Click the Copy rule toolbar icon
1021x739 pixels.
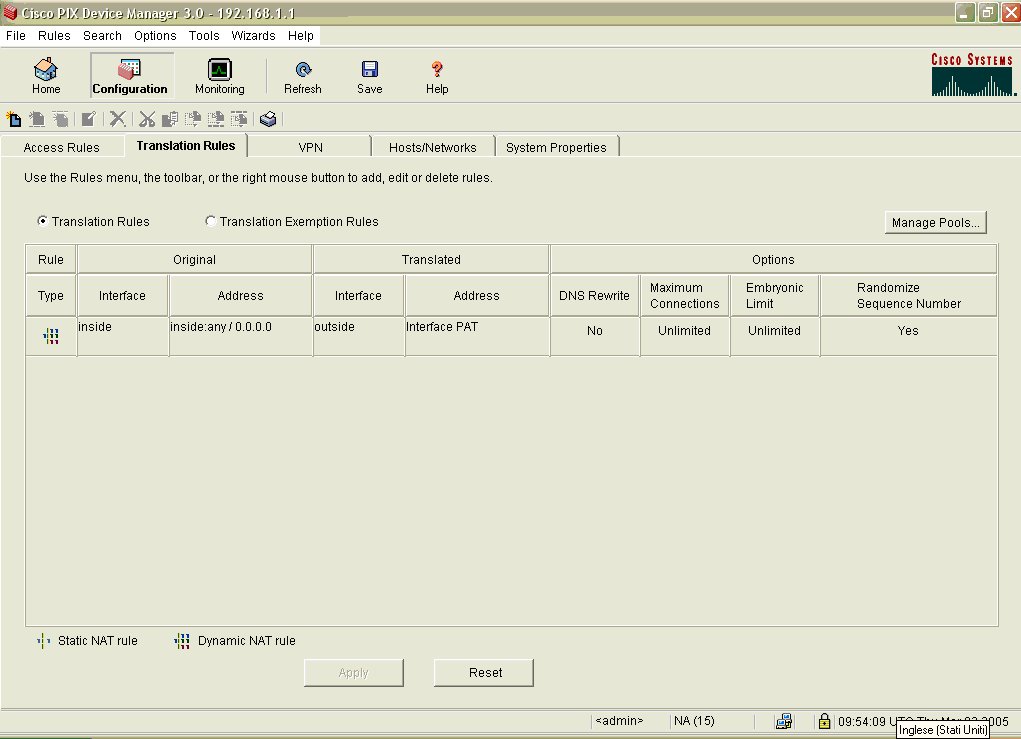[x=169, y=119]
